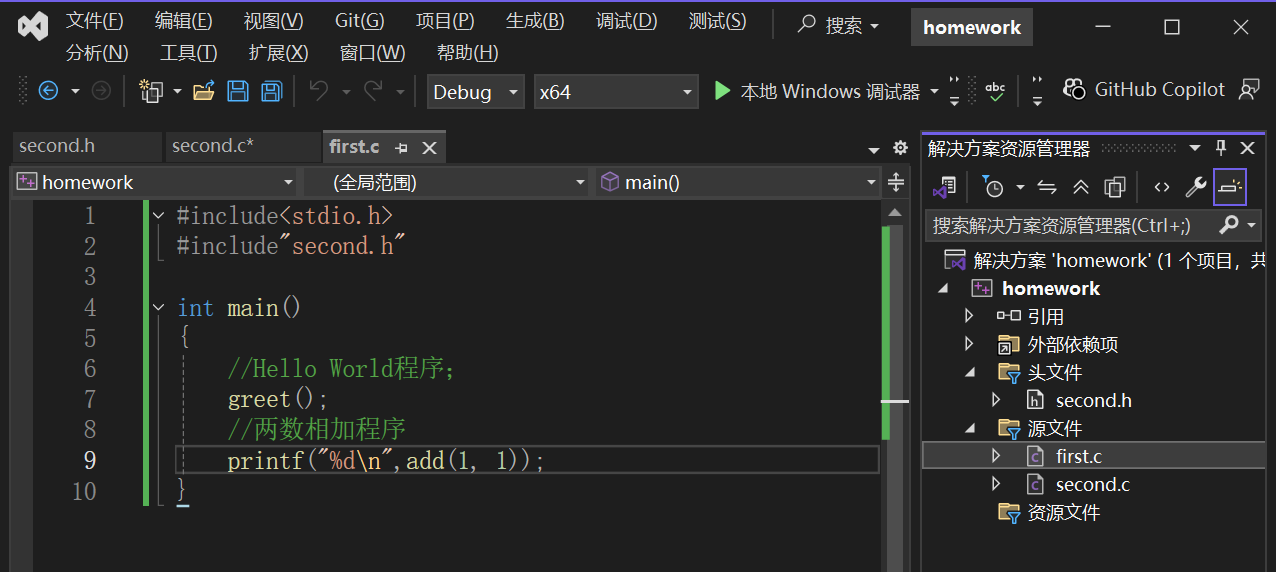The width and height of the screenshot is (1276, 572).
Task: Expand the 引用 tree node
Action: click(x=968, y=316)
